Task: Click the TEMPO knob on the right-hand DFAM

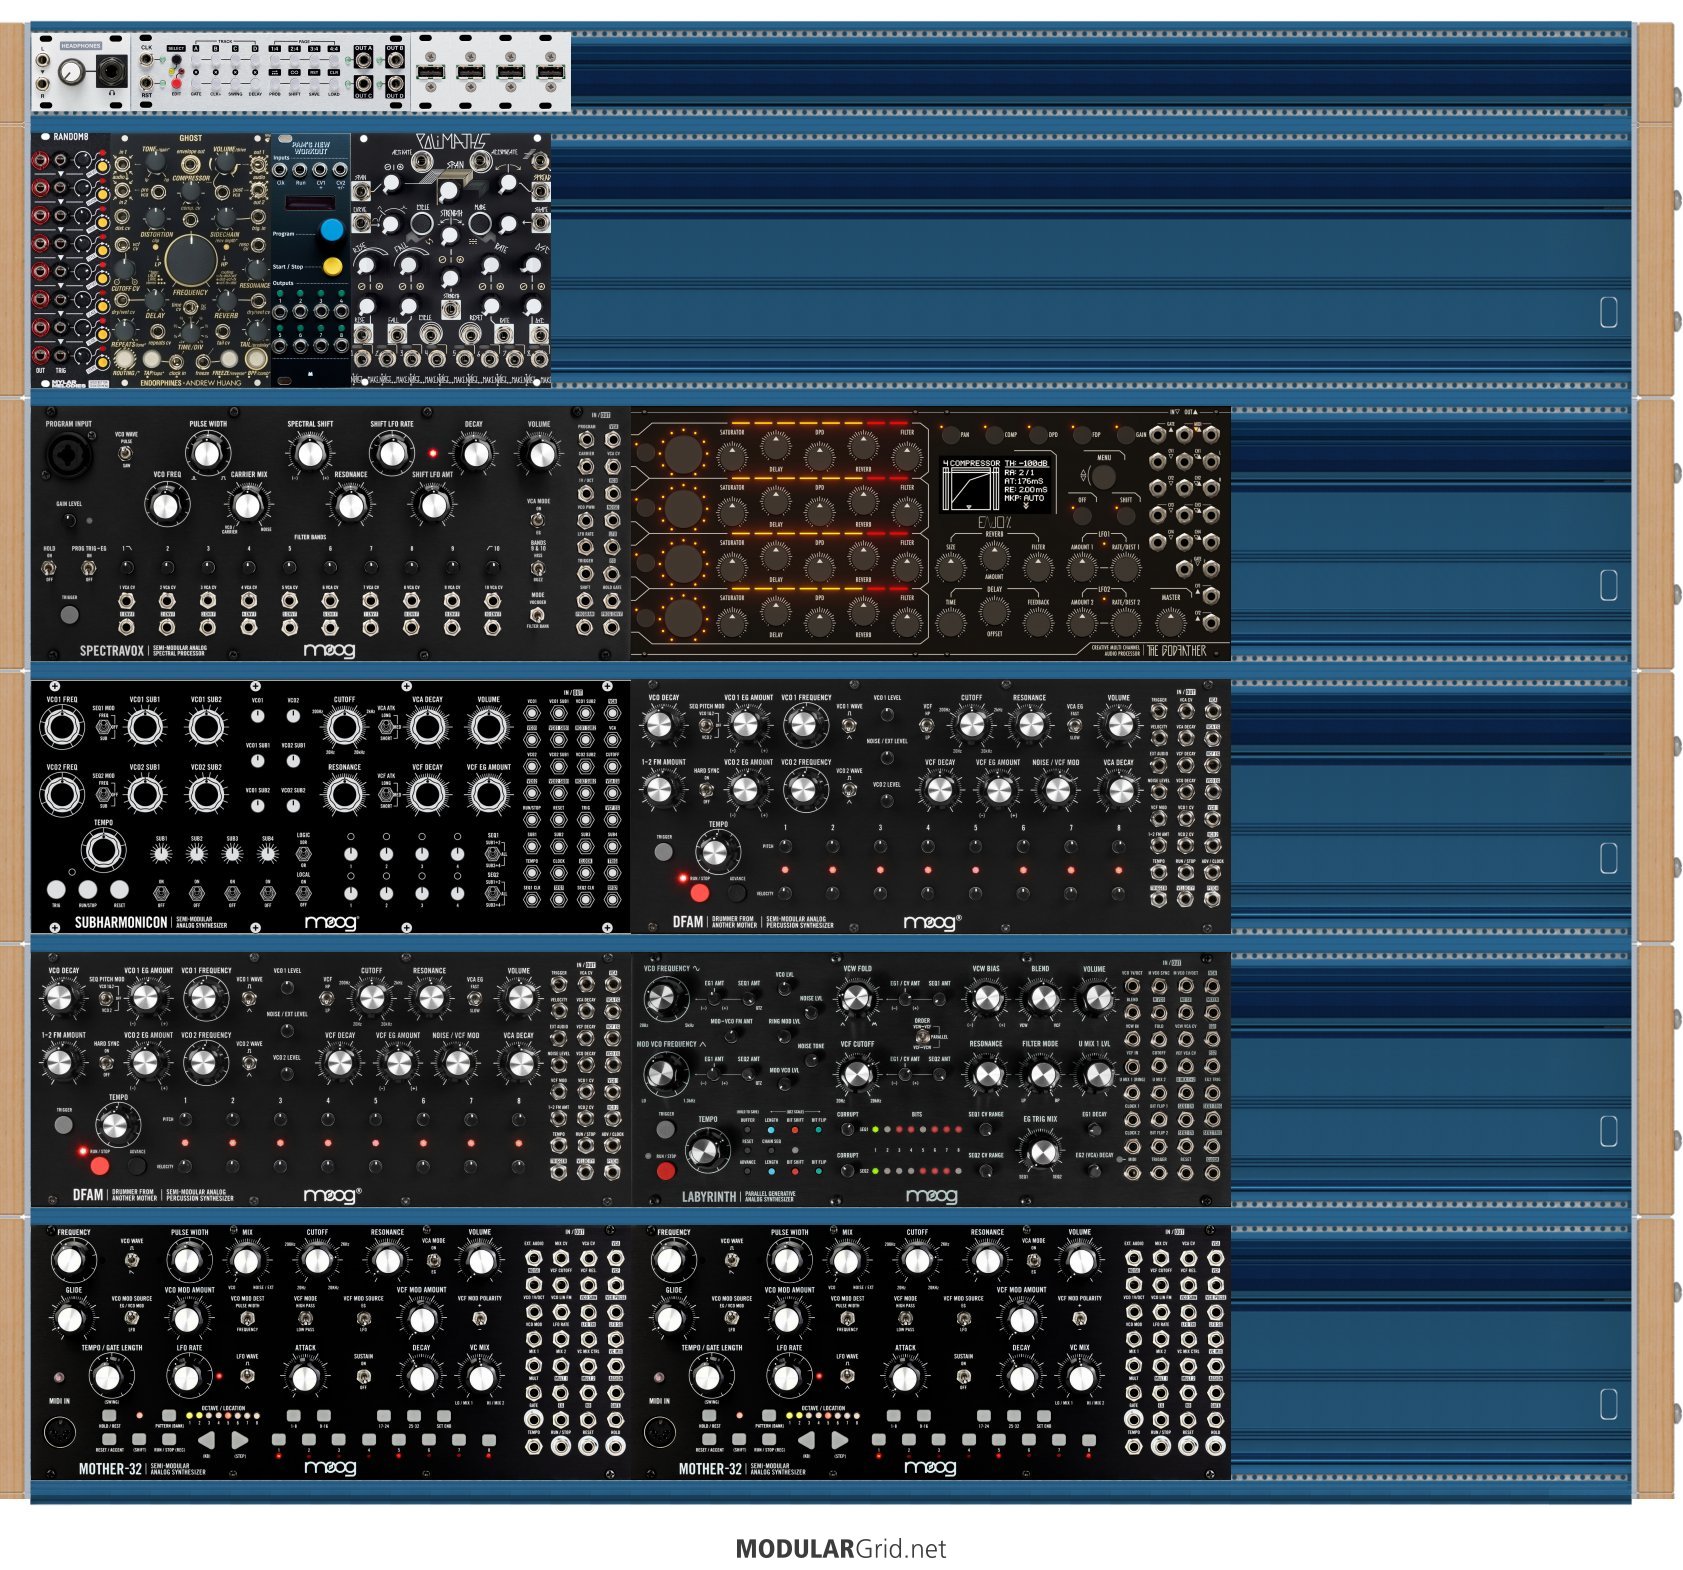Action: (713, 853)
